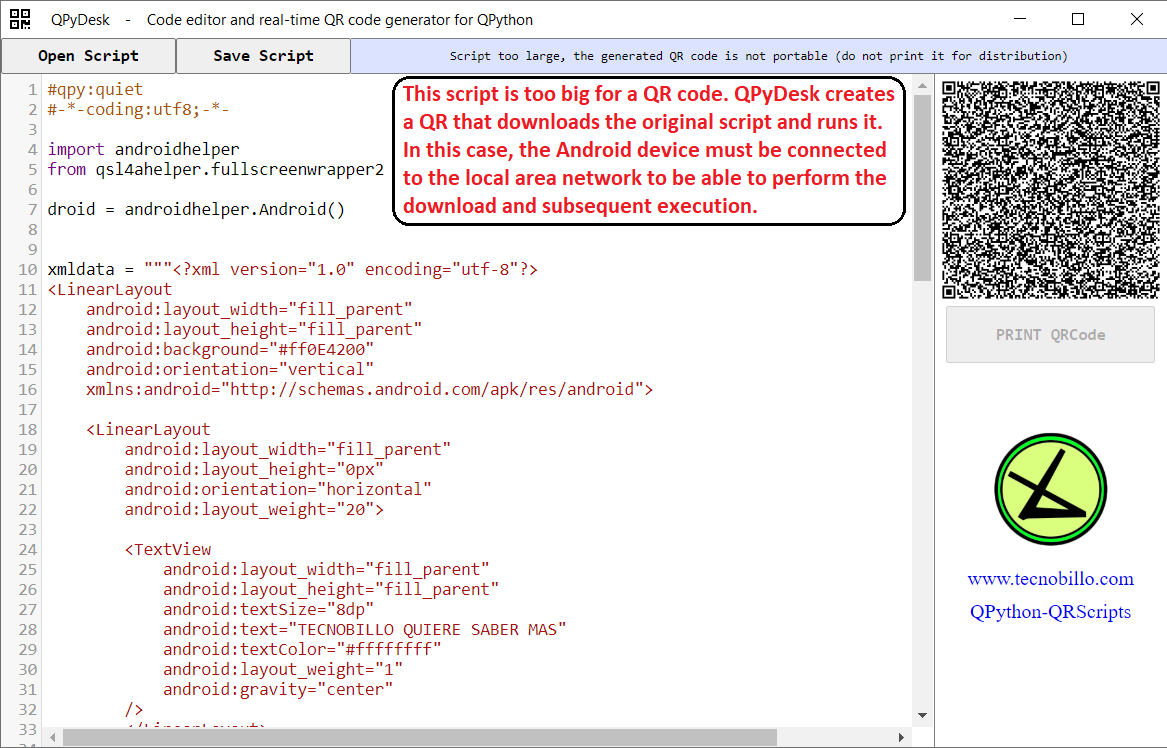1167x748 pixels.
Task: Click the vertical scrollbar down arrow
Action: coord(922,715)
